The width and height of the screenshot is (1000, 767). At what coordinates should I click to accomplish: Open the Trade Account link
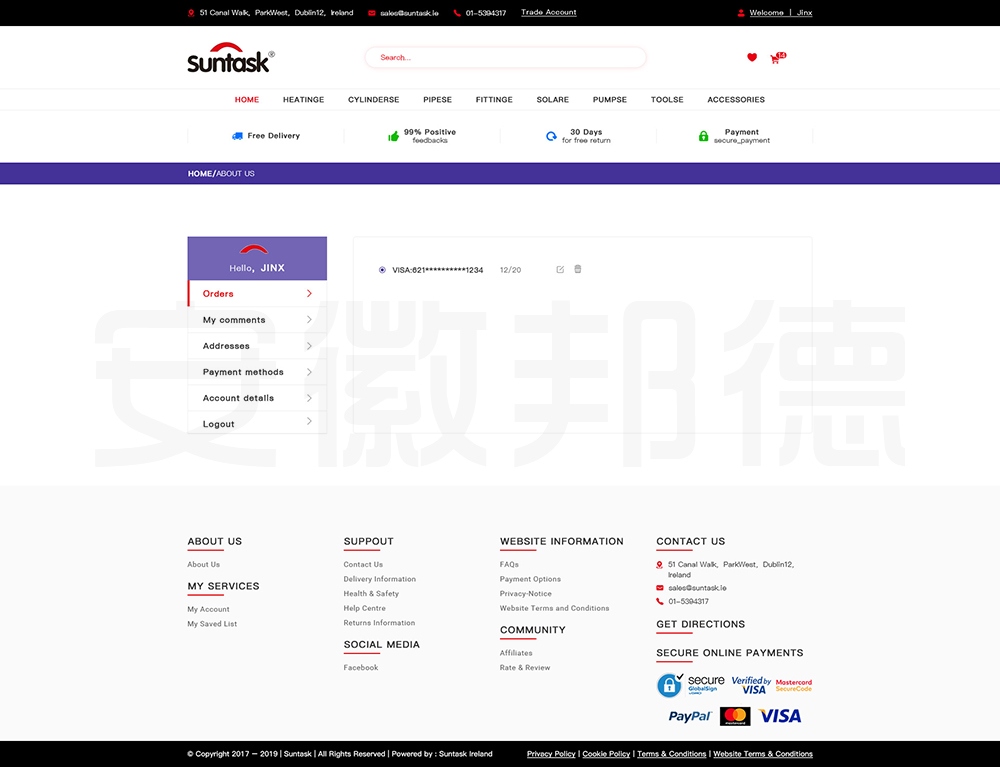coord(548,13)
